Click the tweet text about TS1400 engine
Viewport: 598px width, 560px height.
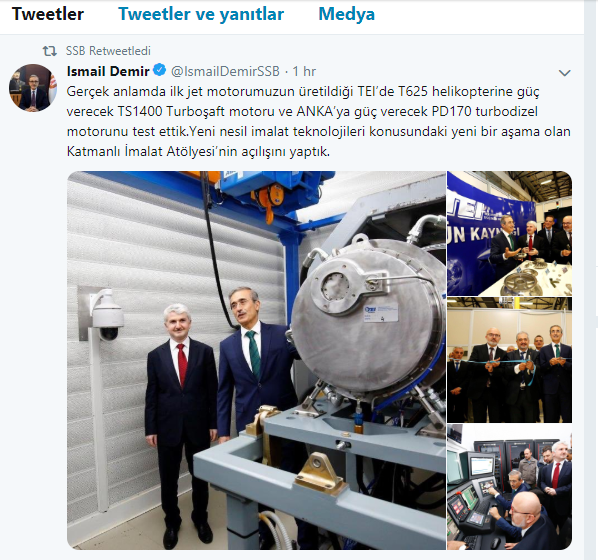tap(318, 121)
